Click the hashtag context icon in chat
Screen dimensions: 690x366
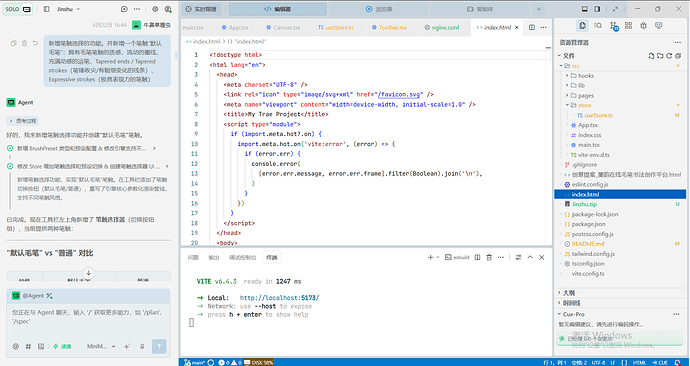pos(28,346)
